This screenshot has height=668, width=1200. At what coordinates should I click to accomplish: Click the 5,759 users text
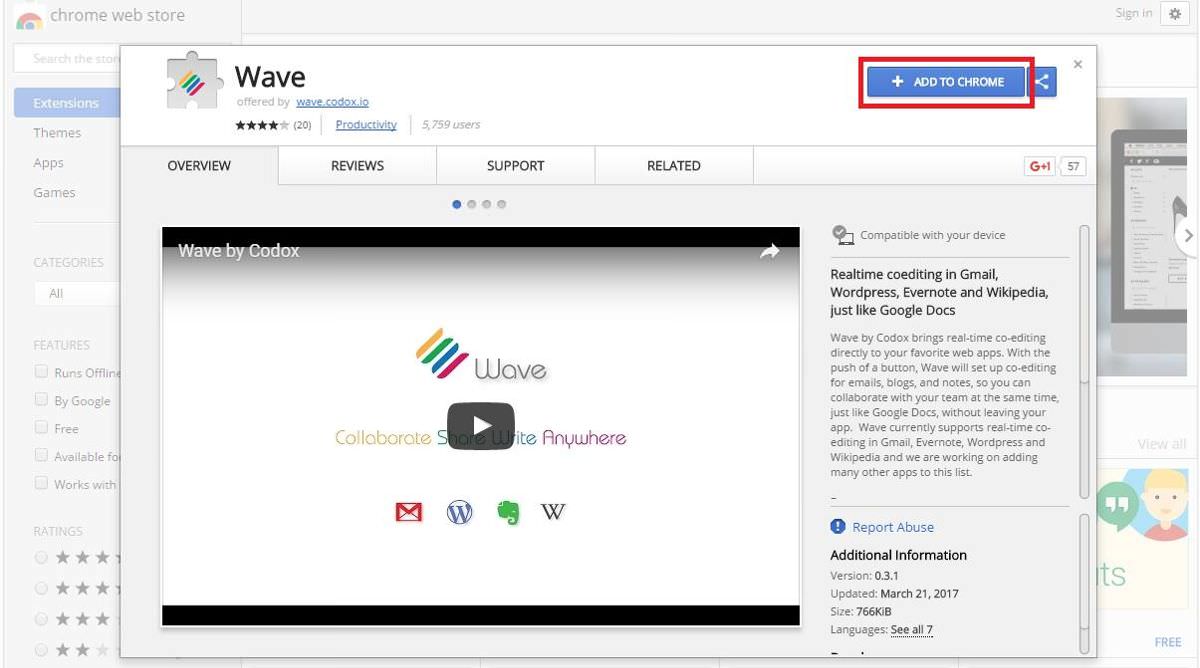451,125
